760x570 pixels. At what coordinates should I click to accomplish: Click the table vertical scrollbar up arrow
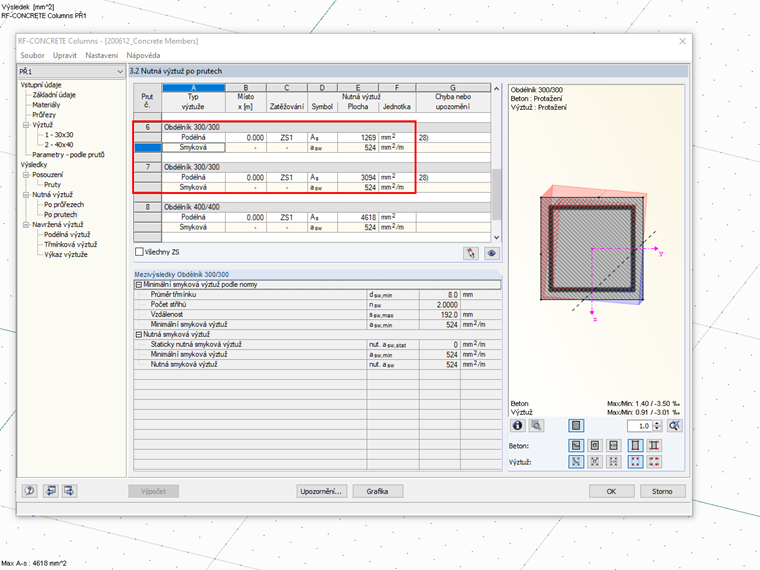click(496, 89)
